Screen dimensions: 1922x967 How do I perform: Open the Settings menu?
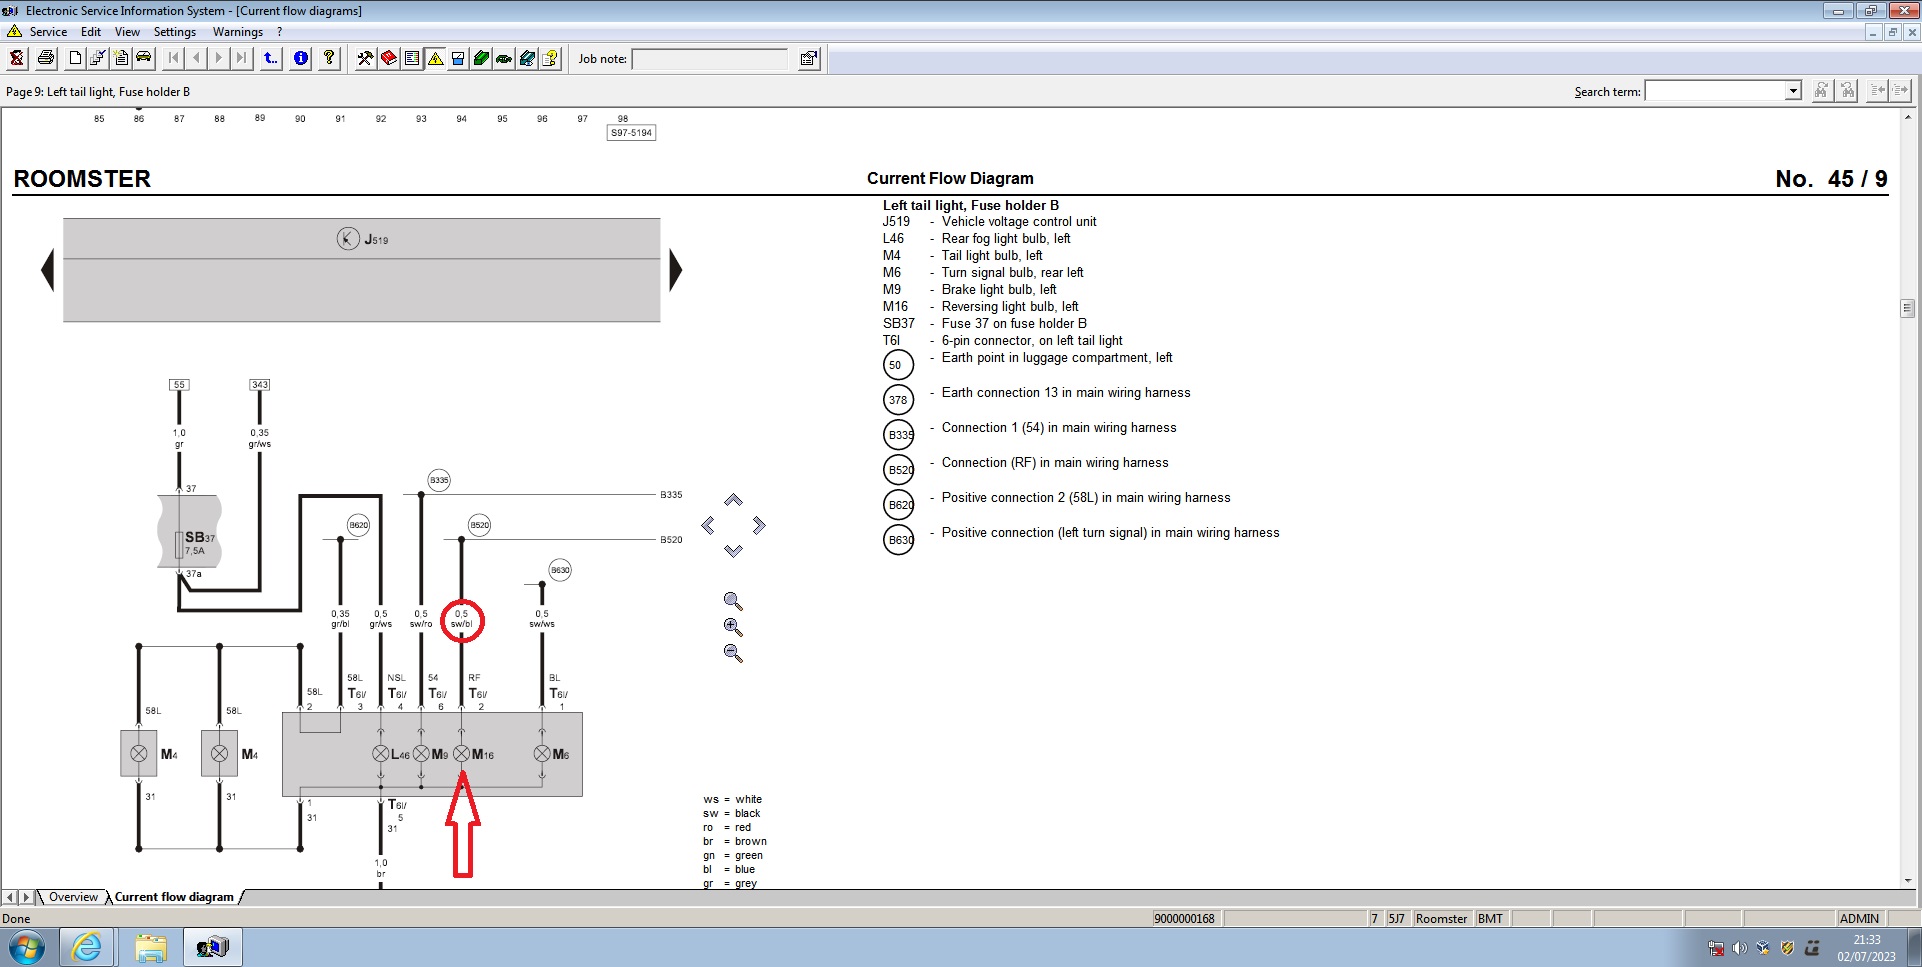[x=174, y=31]
